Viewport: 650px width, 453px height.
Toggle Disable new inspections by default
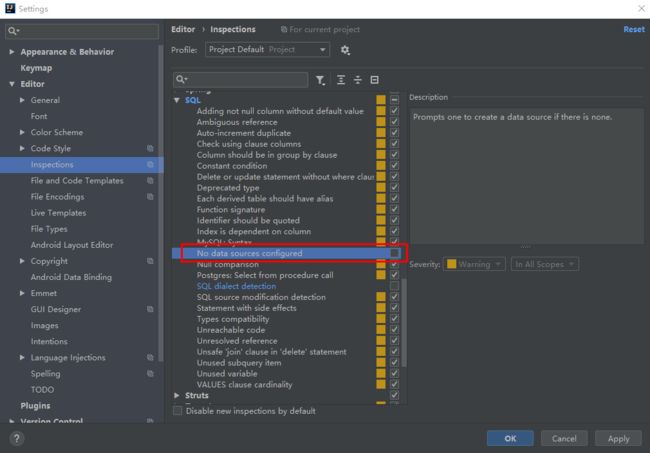pos(179,411)
